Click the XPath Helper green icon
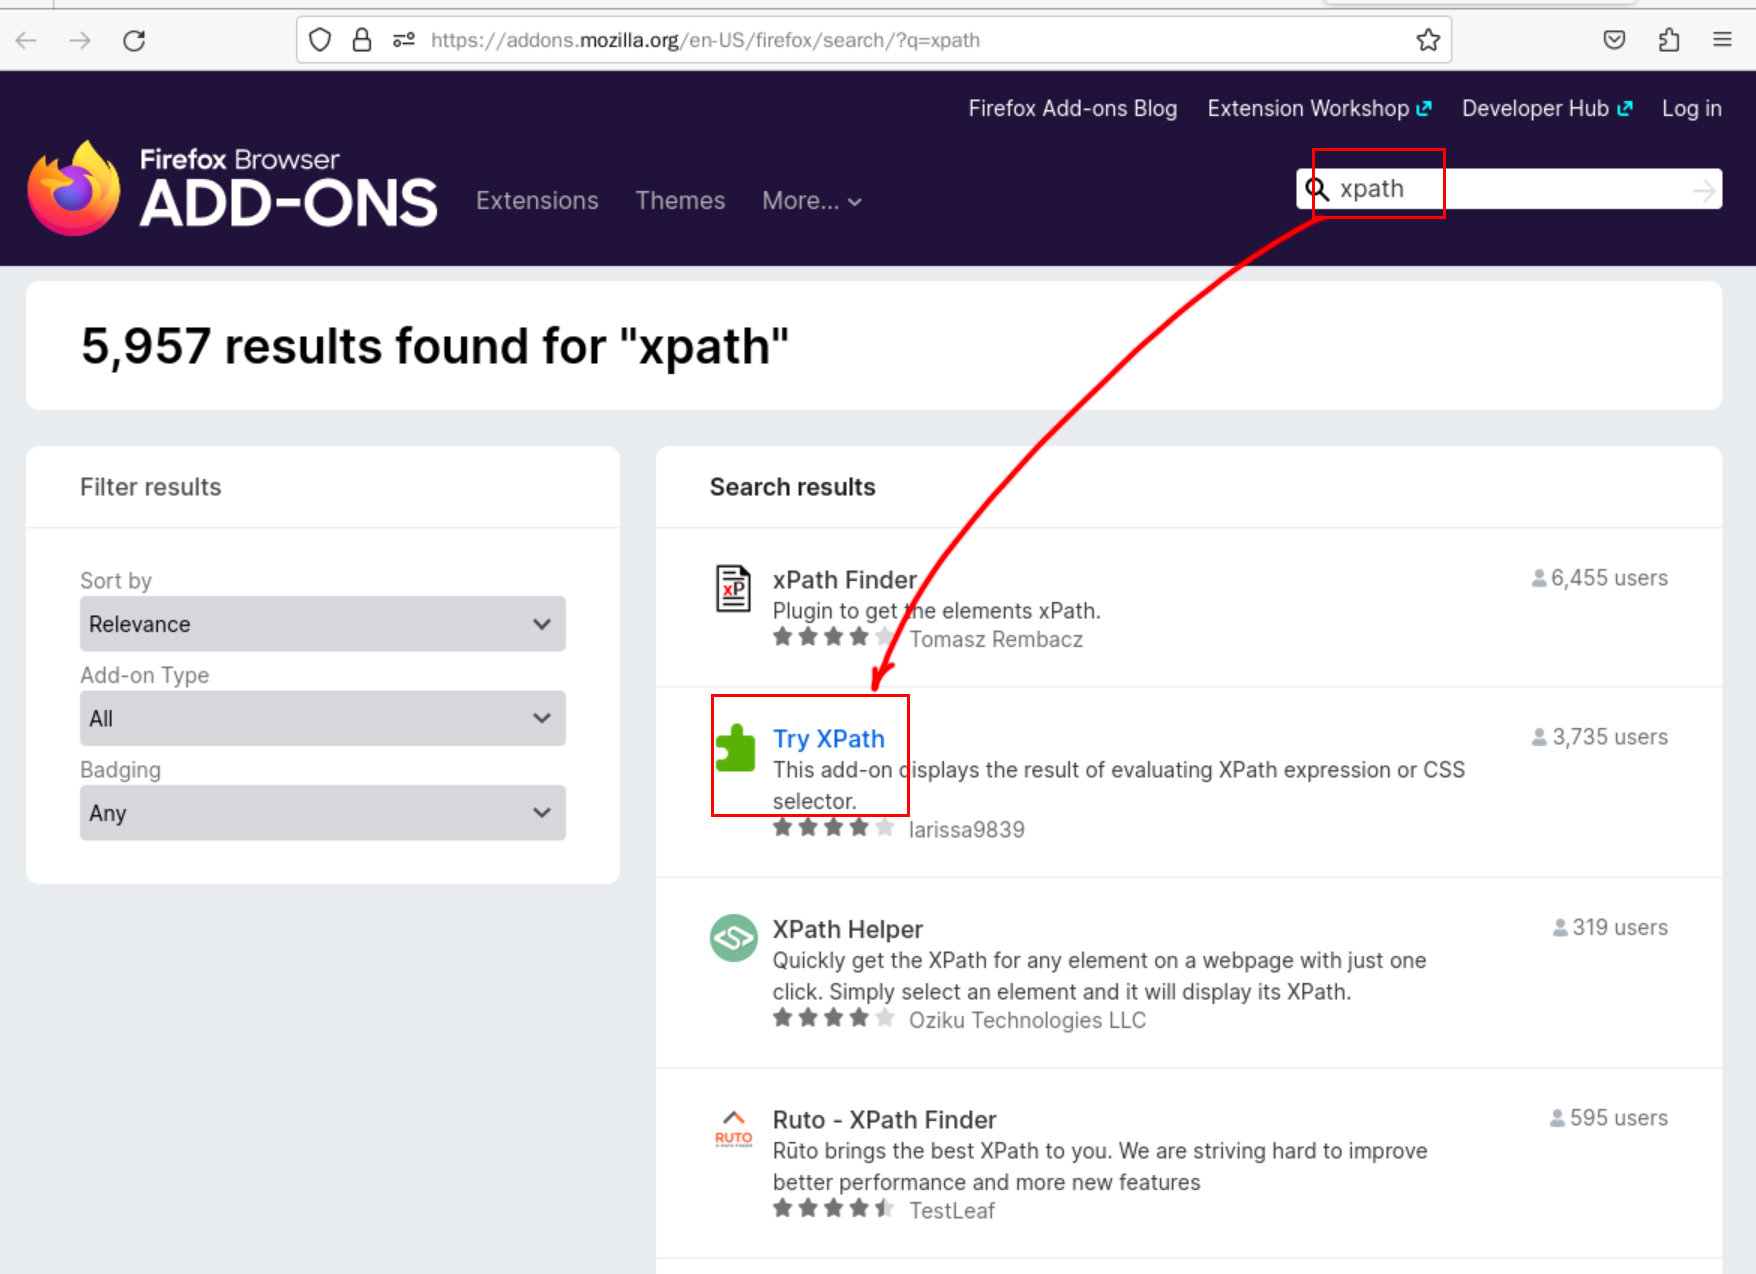The height and width of the screenshot is (1274, 1756). pyautogui.click(x=734, y=938)
